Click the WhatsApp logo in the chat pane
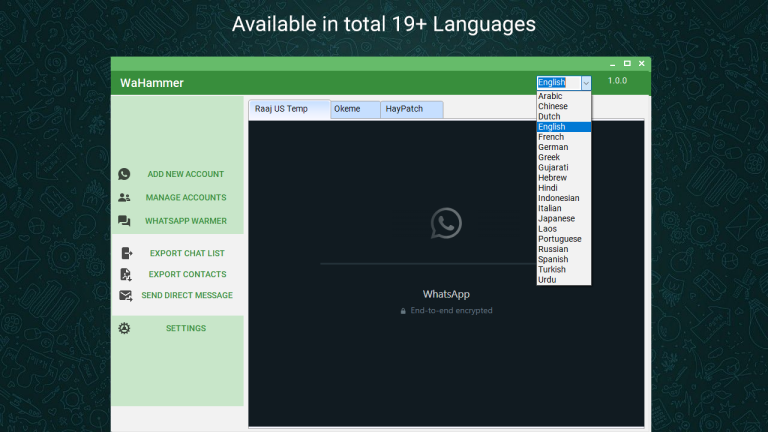Image resolution: width=768 pixels, height=432 pixels. pos(446,223)
